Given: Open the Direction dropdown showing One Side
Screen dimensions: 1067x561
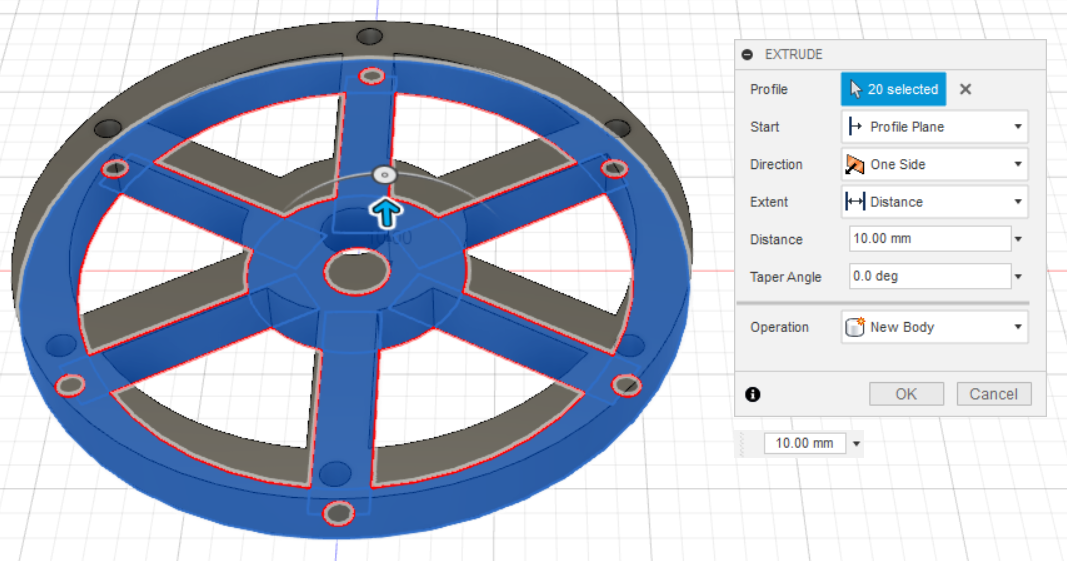Looking at the screenshot, I should (x=934, y=164).
